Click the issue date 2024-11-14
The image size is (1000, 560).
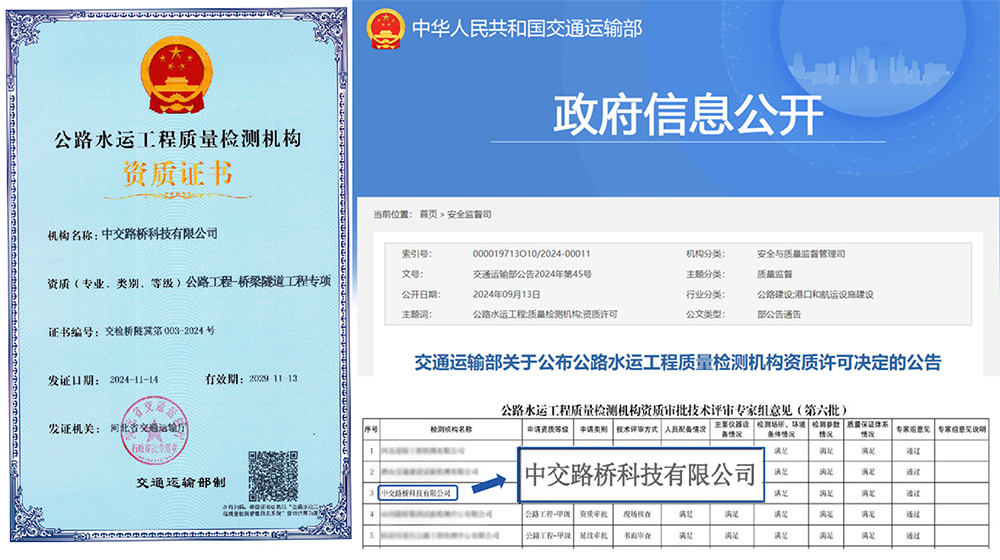tap(134, 379)
